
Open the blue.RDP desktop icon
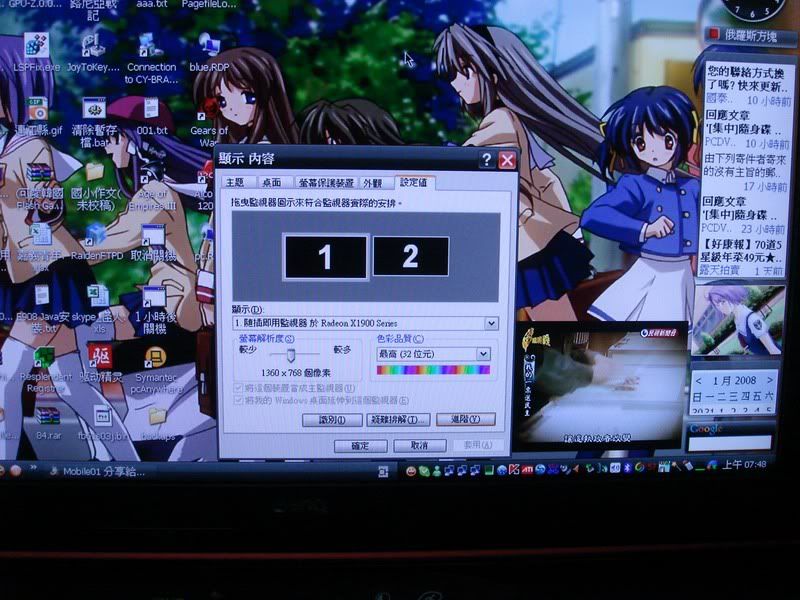pos(209,53)
